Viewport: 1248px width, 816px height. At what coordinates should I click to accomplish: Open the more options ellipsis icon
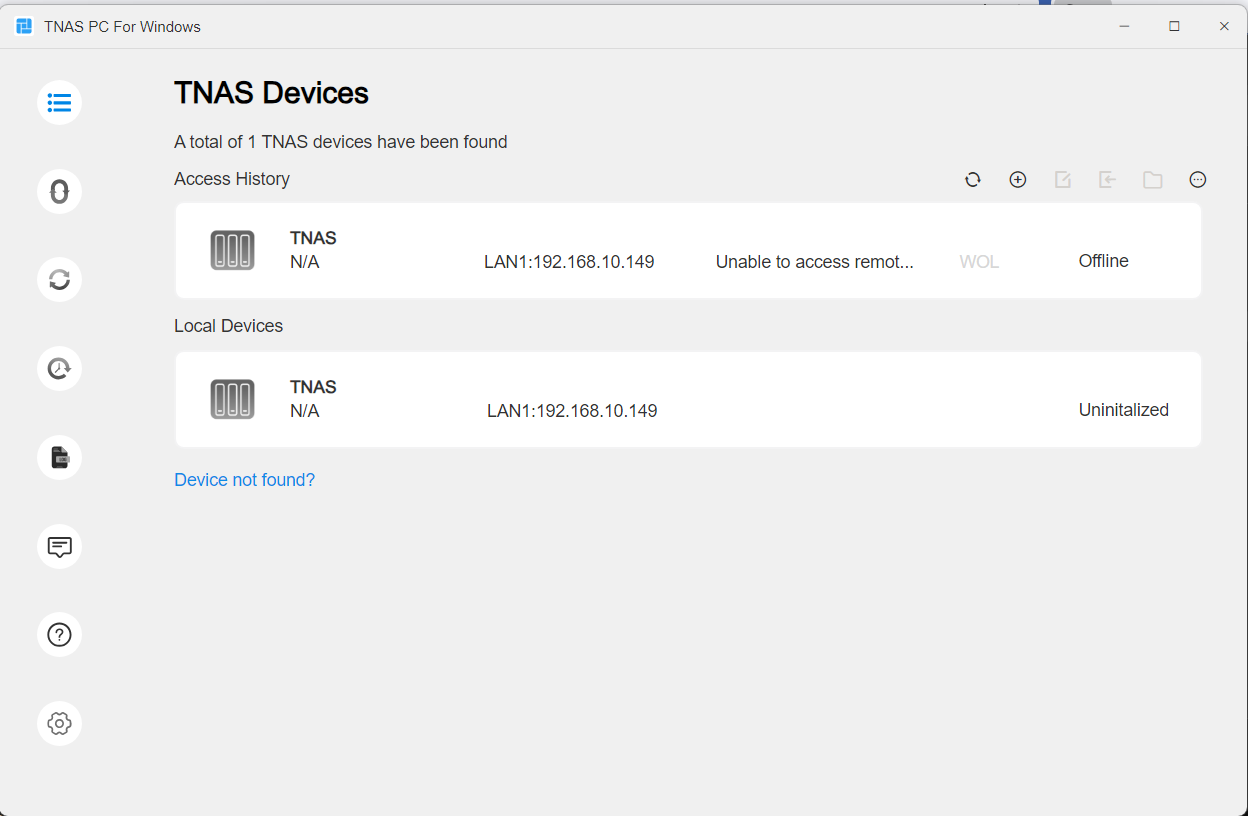[1198, 180]
